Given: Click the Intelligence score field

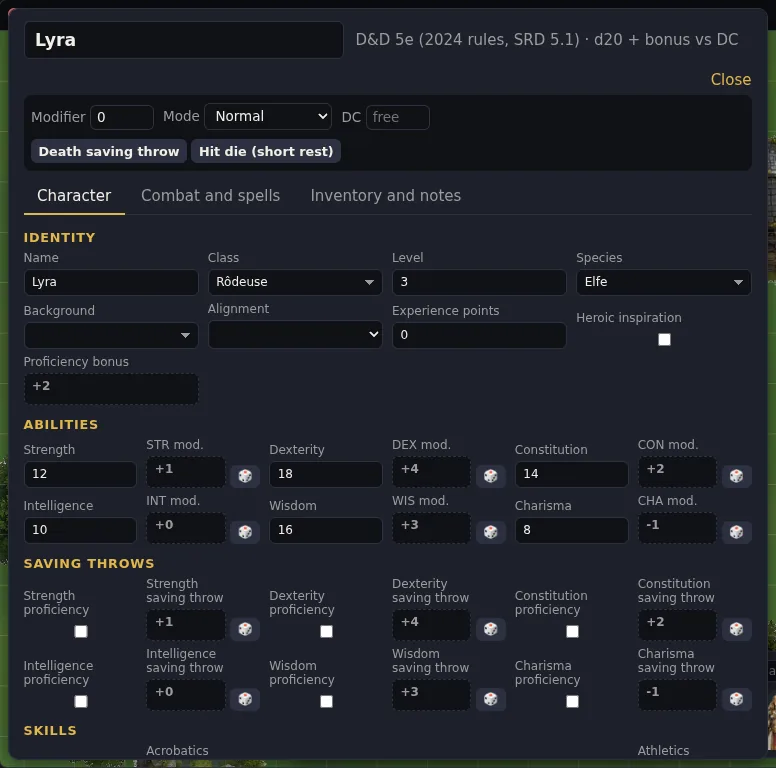Looking at the screenshot, I should 80,530.
